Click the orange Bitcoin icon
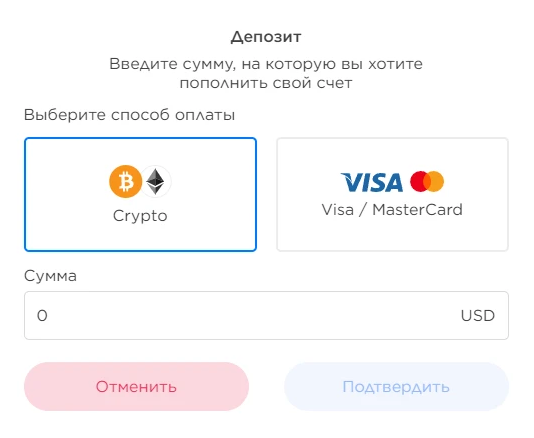This screenshot has height=438, width=534. 125,182
